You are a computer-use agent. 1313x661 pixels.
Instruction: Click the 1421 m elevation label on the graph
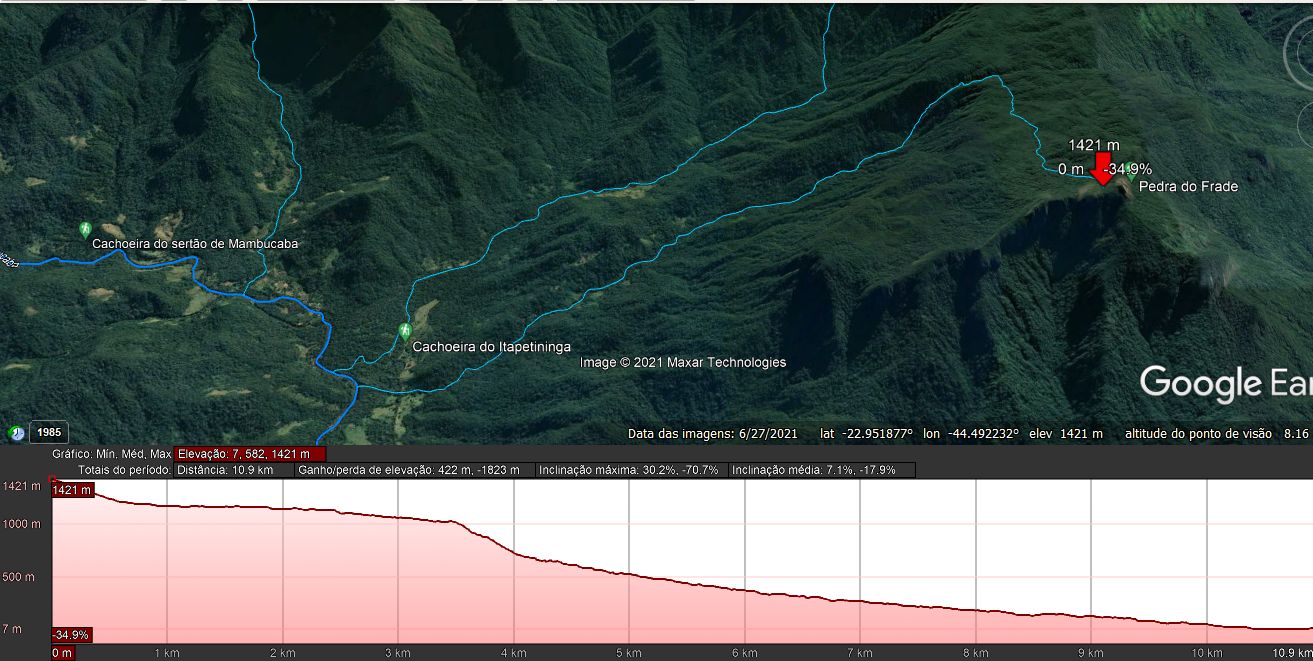coord(72,490)
